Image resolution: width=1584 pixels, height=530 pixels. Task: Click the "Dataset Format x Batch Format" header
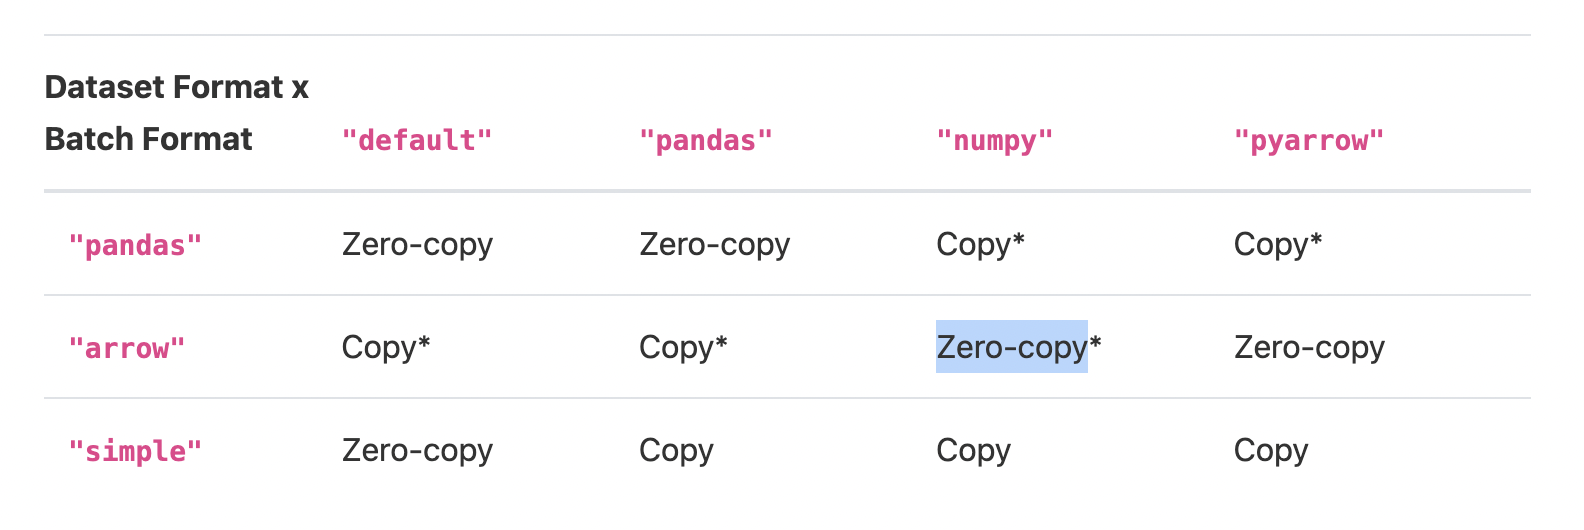click(x=177, y=113)
